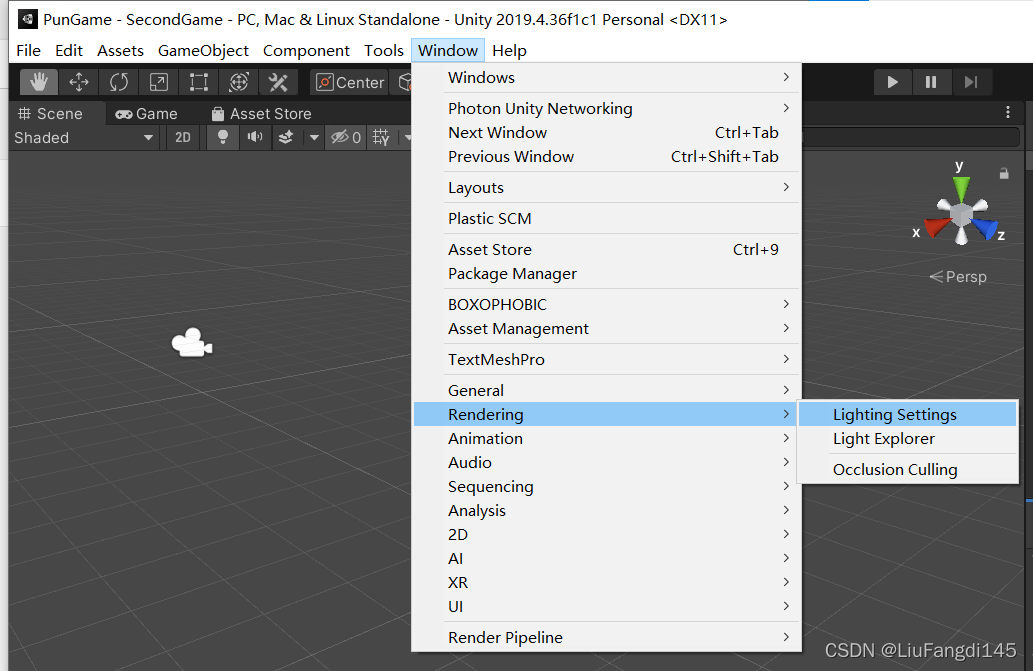This screenshot has height=671, width=1033.
Task: Open Occlusion Culling window
Action: 908,470
